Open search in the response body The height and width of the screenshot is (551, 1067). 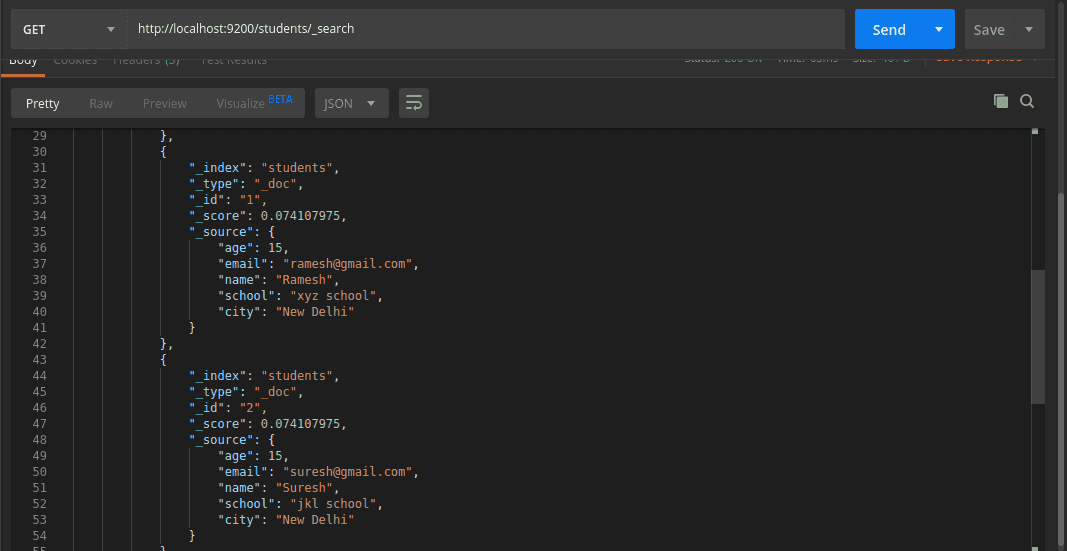click(1027, 101)
